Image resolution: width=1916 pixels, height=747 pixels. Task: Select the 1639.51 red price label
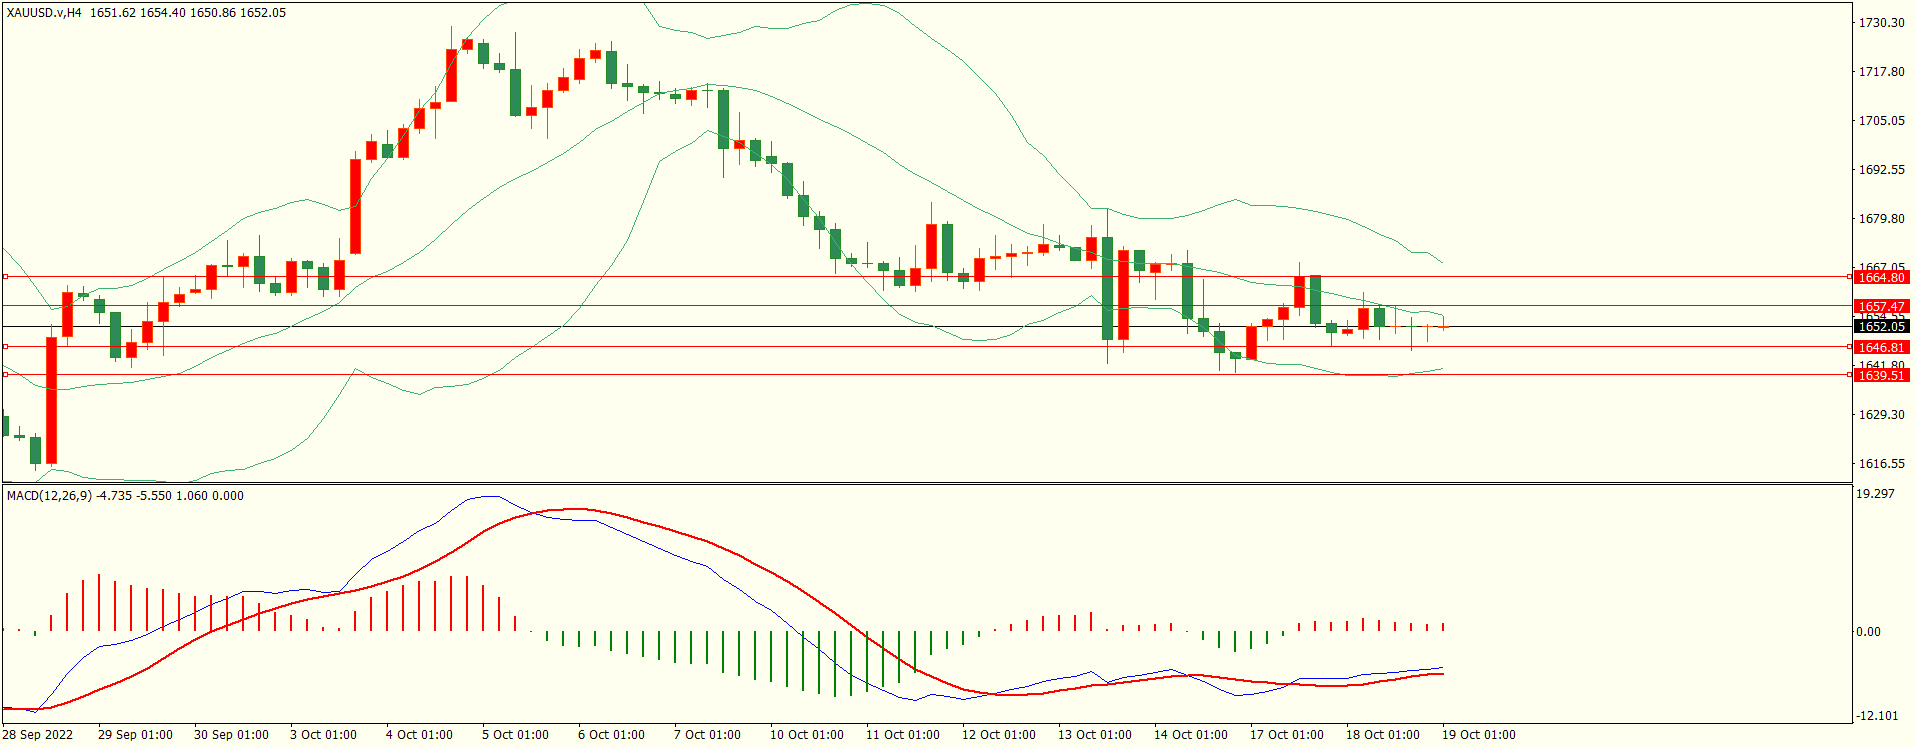[x=1880, y=375]
